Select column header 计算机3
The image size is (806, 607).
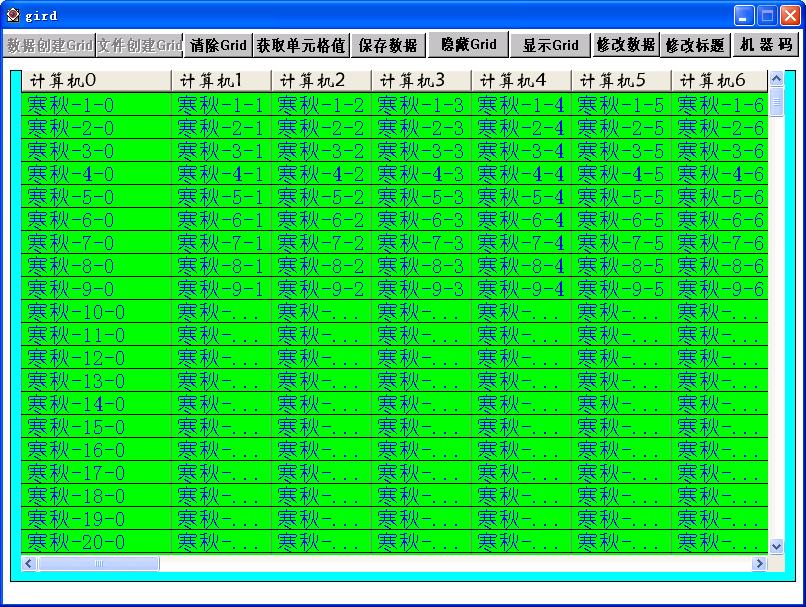[x=421, y=81]
